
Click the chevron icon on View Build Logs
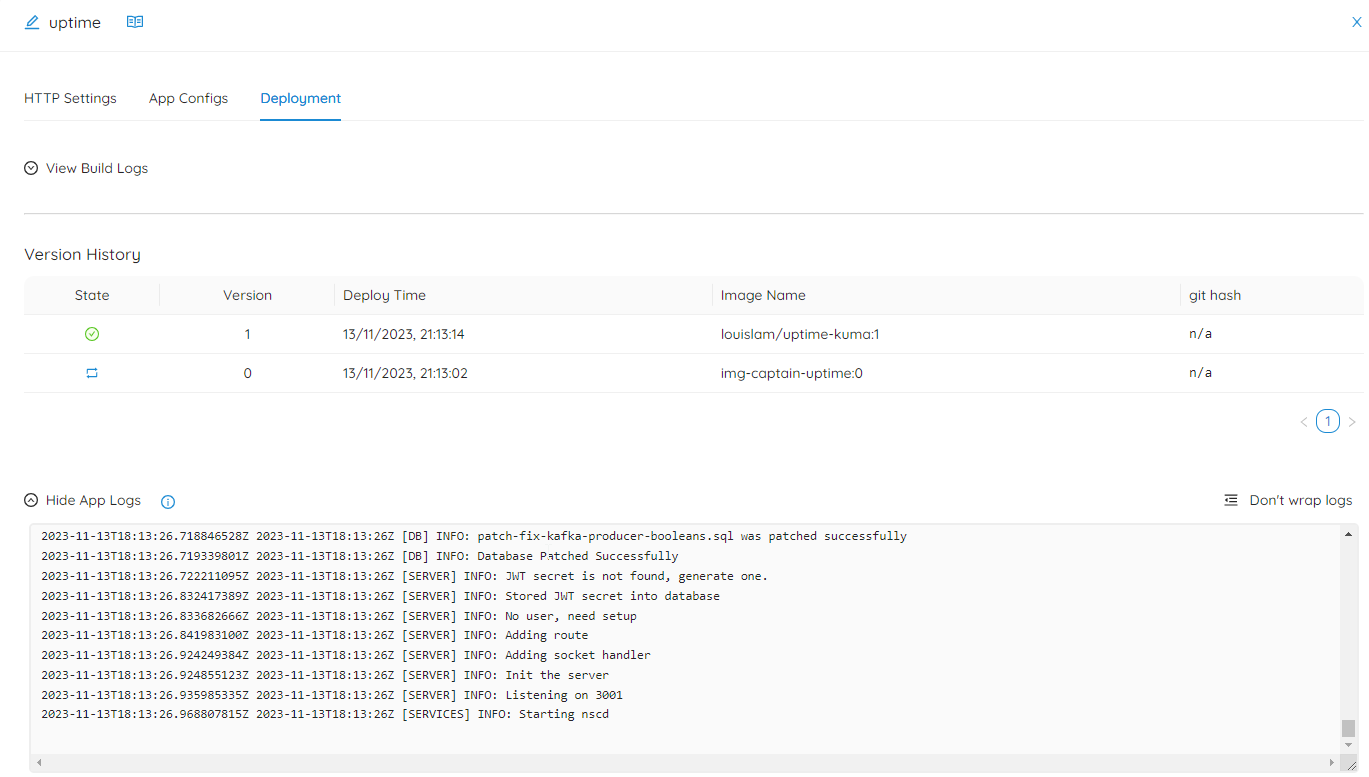(30, 167)
